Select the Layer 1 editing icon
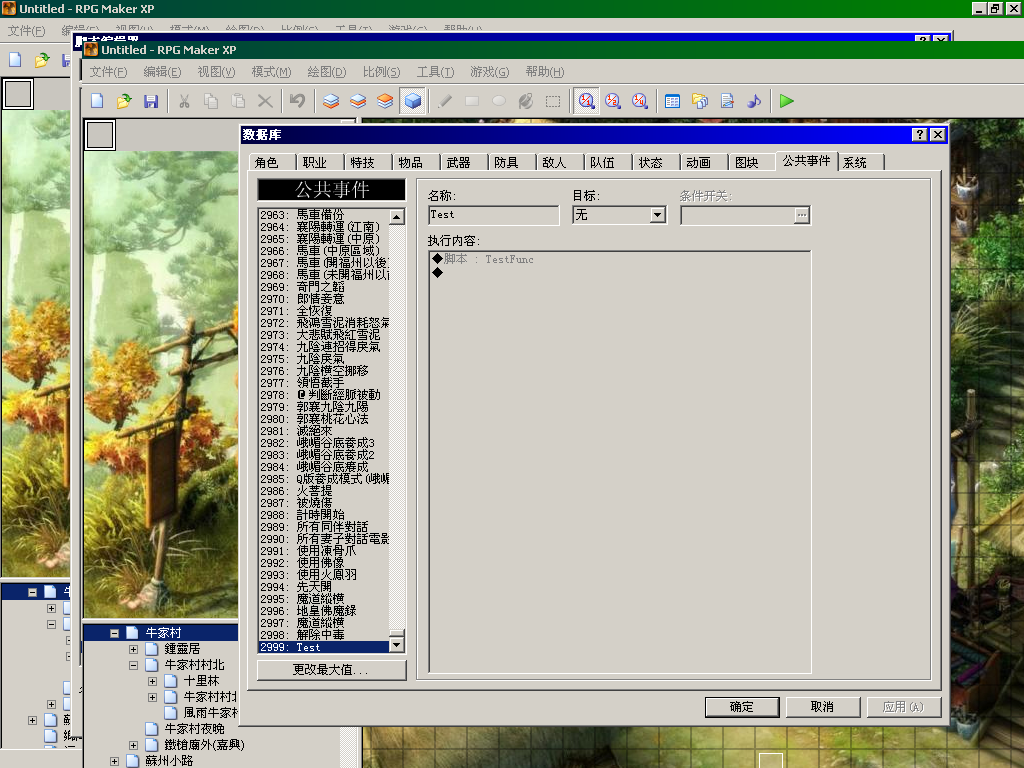Image resolution: width=1024 pixels, height=768 pixels. pos(331,101)
